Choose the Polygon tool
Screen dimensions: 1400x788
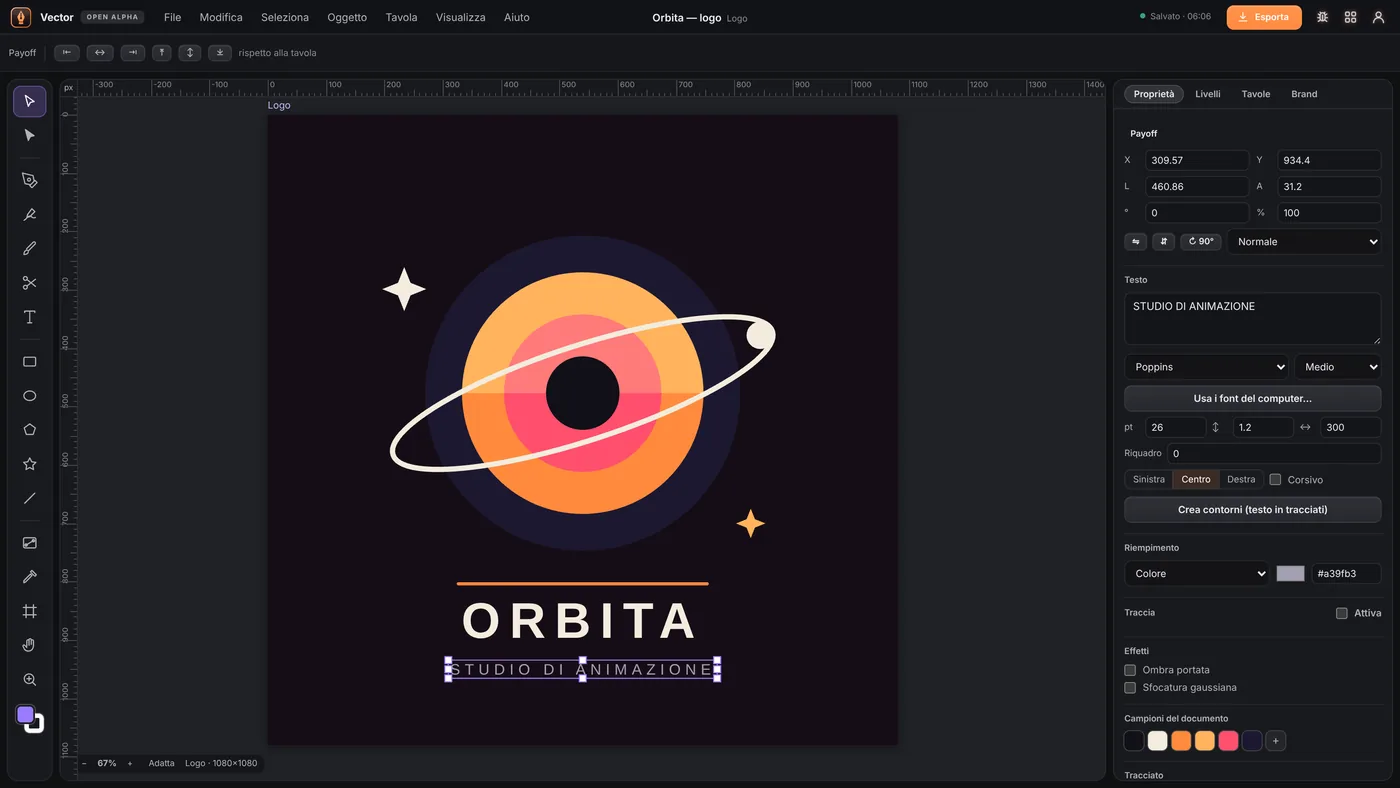pyautogui.click(x=30, y=430)
